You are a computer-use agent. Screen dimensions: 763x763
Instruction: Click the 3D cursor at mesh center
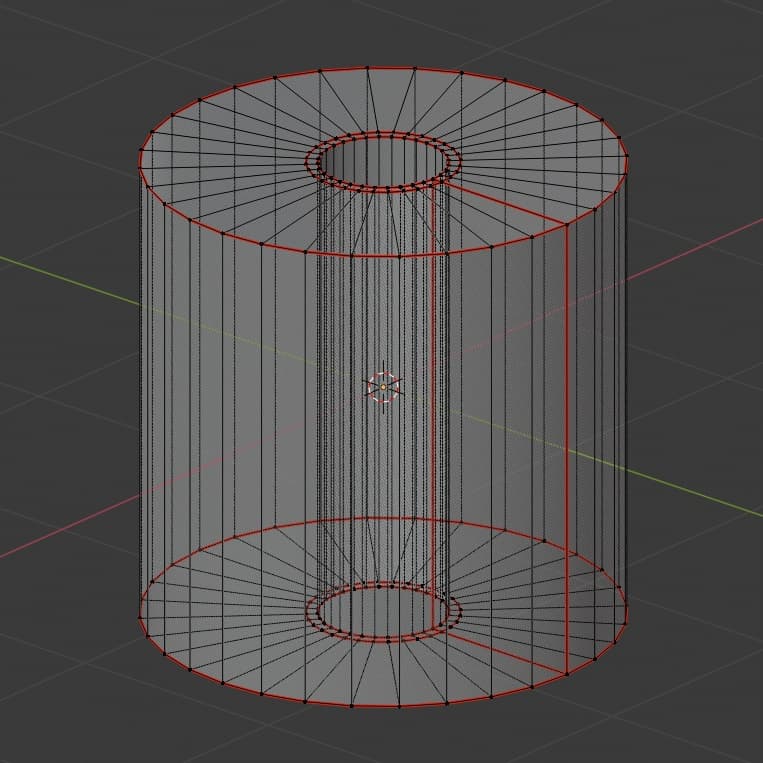click(383, 387)
